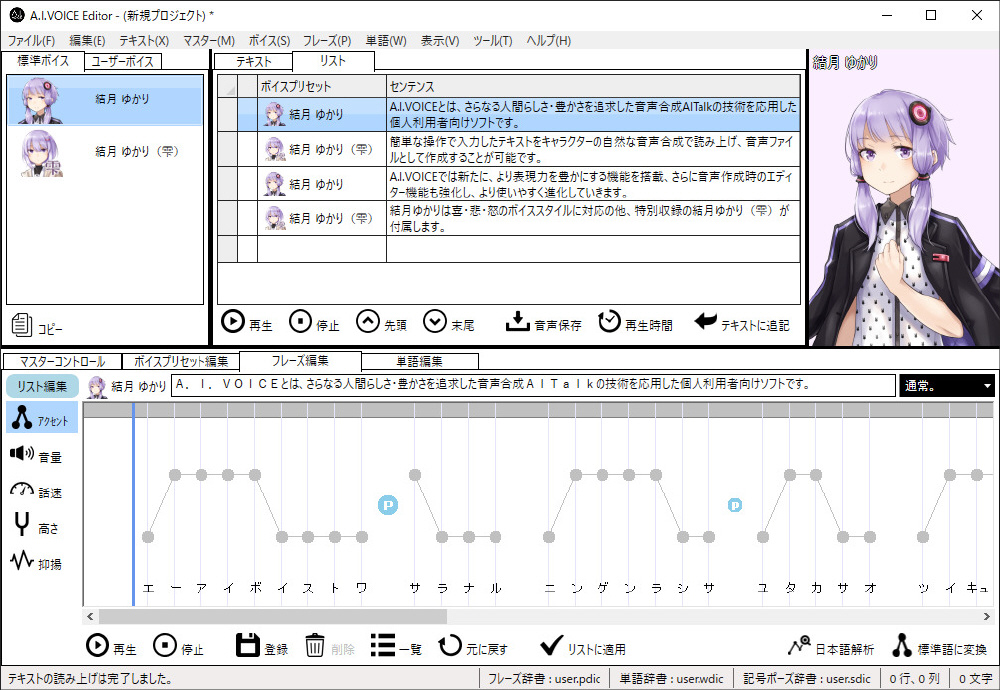
Task: Click the 登録 floppy disk icon
Action: click(x=247, y=646)
